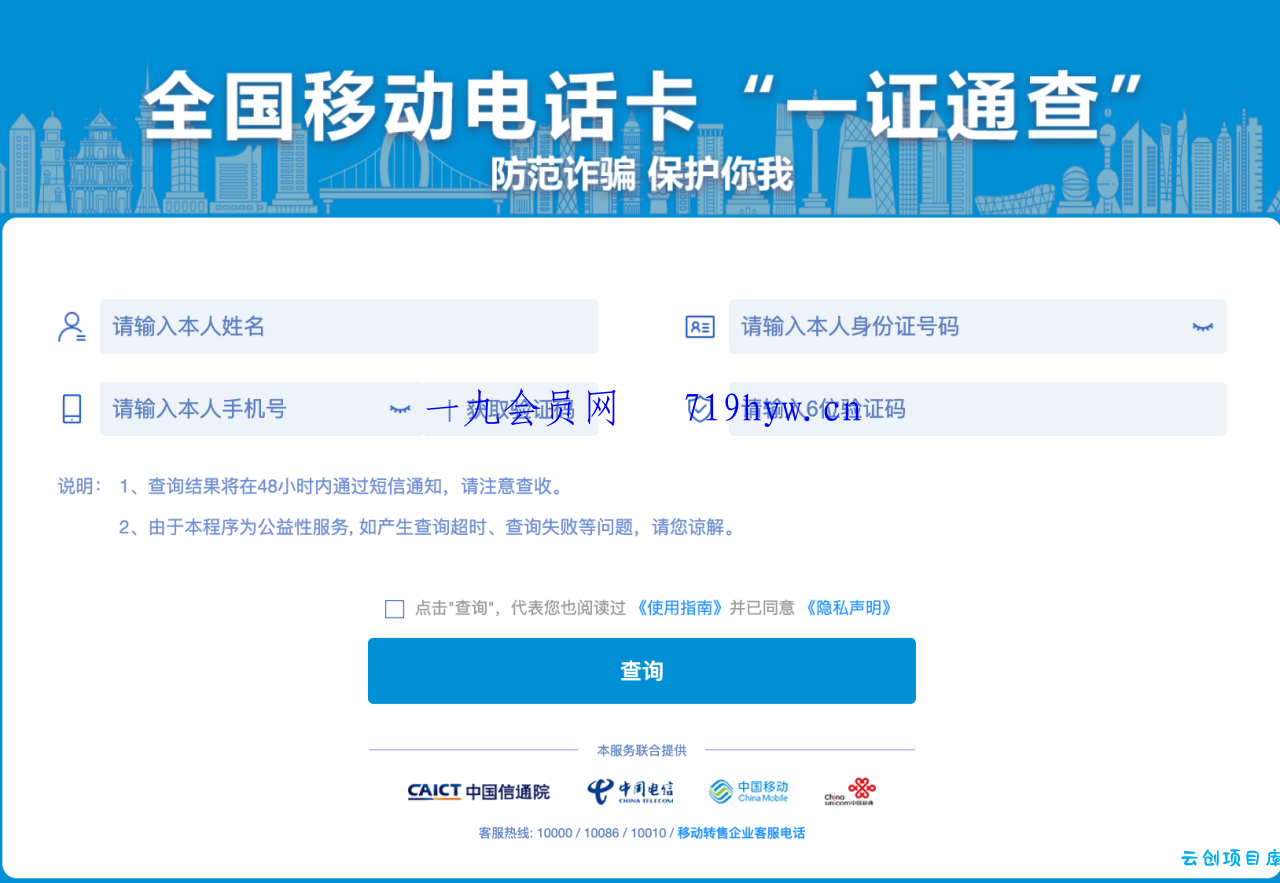Toggle ID number visibility eye icon
Viewport: 1280px width, 883px height.
[1202, 327]
